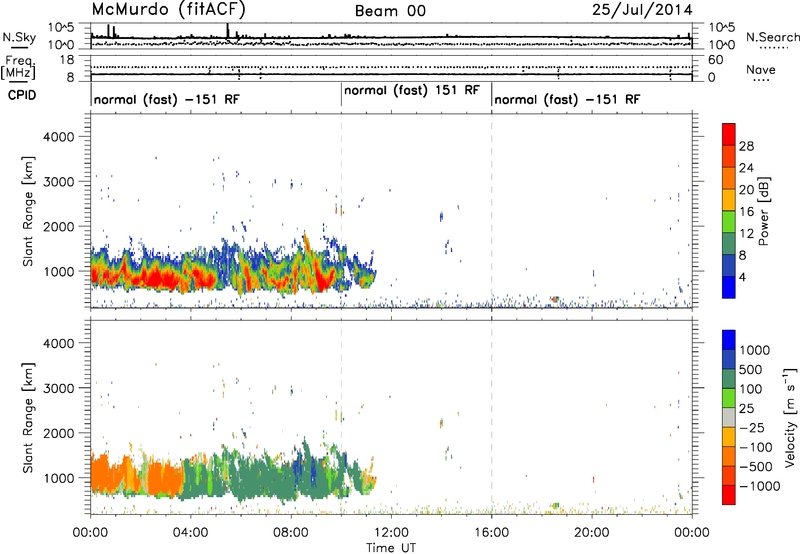
Task: Click the red top segment of Power colorbar
Action: [729, 134]
